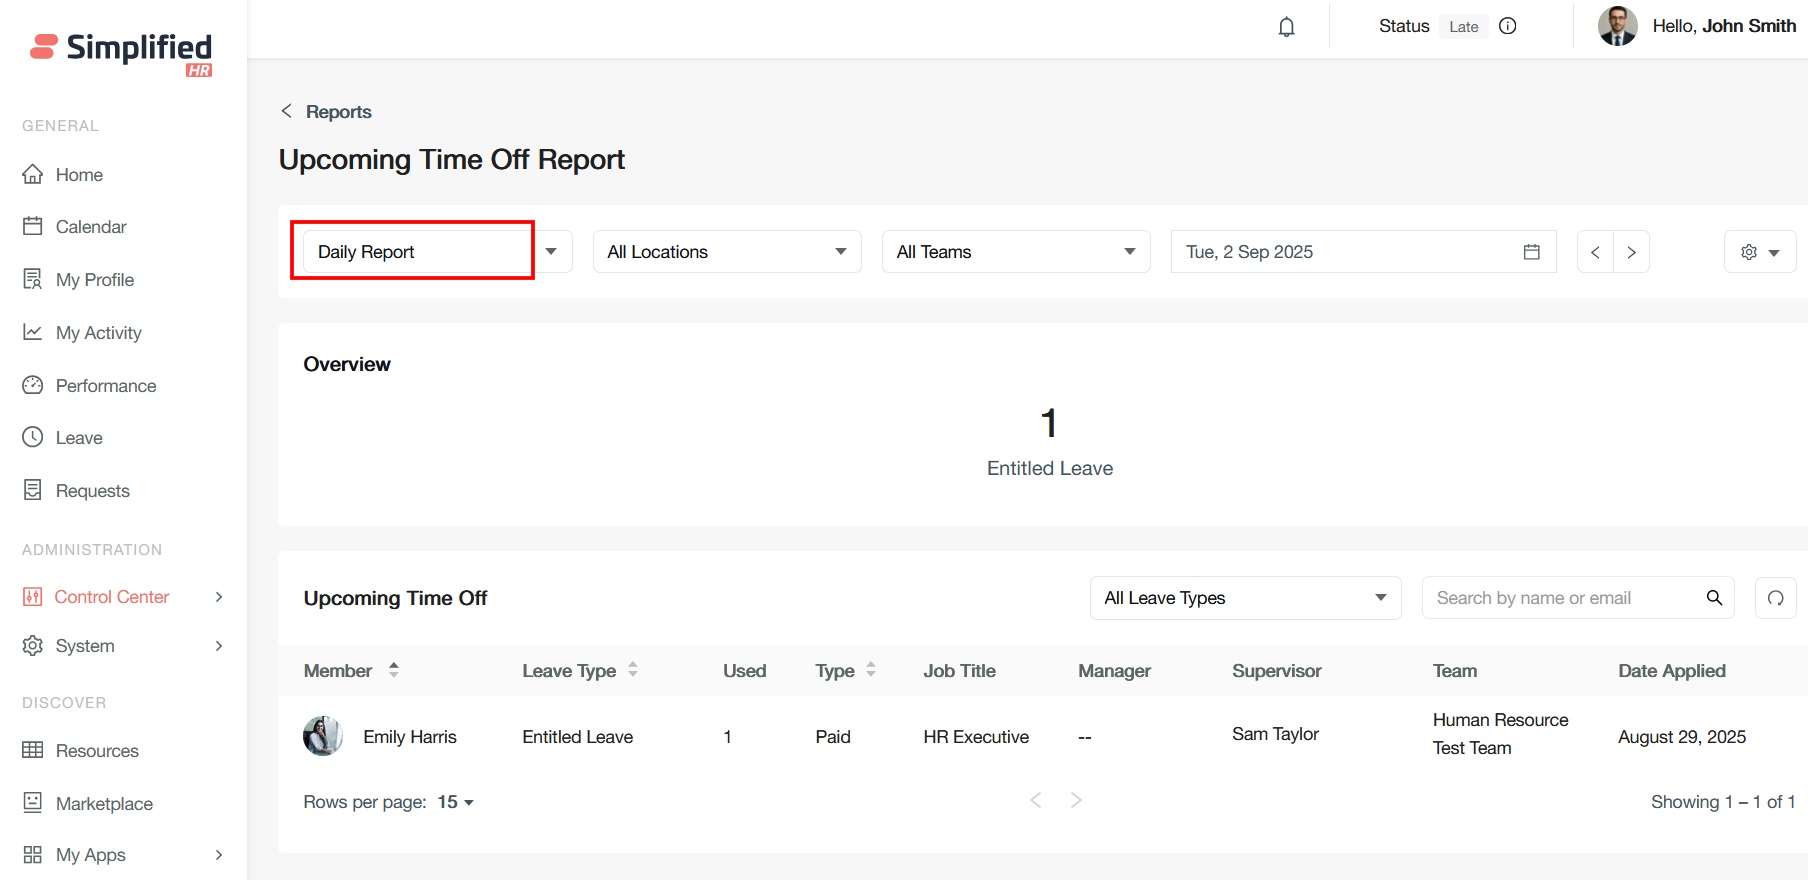Click the search by name field

pos(1560,598)
